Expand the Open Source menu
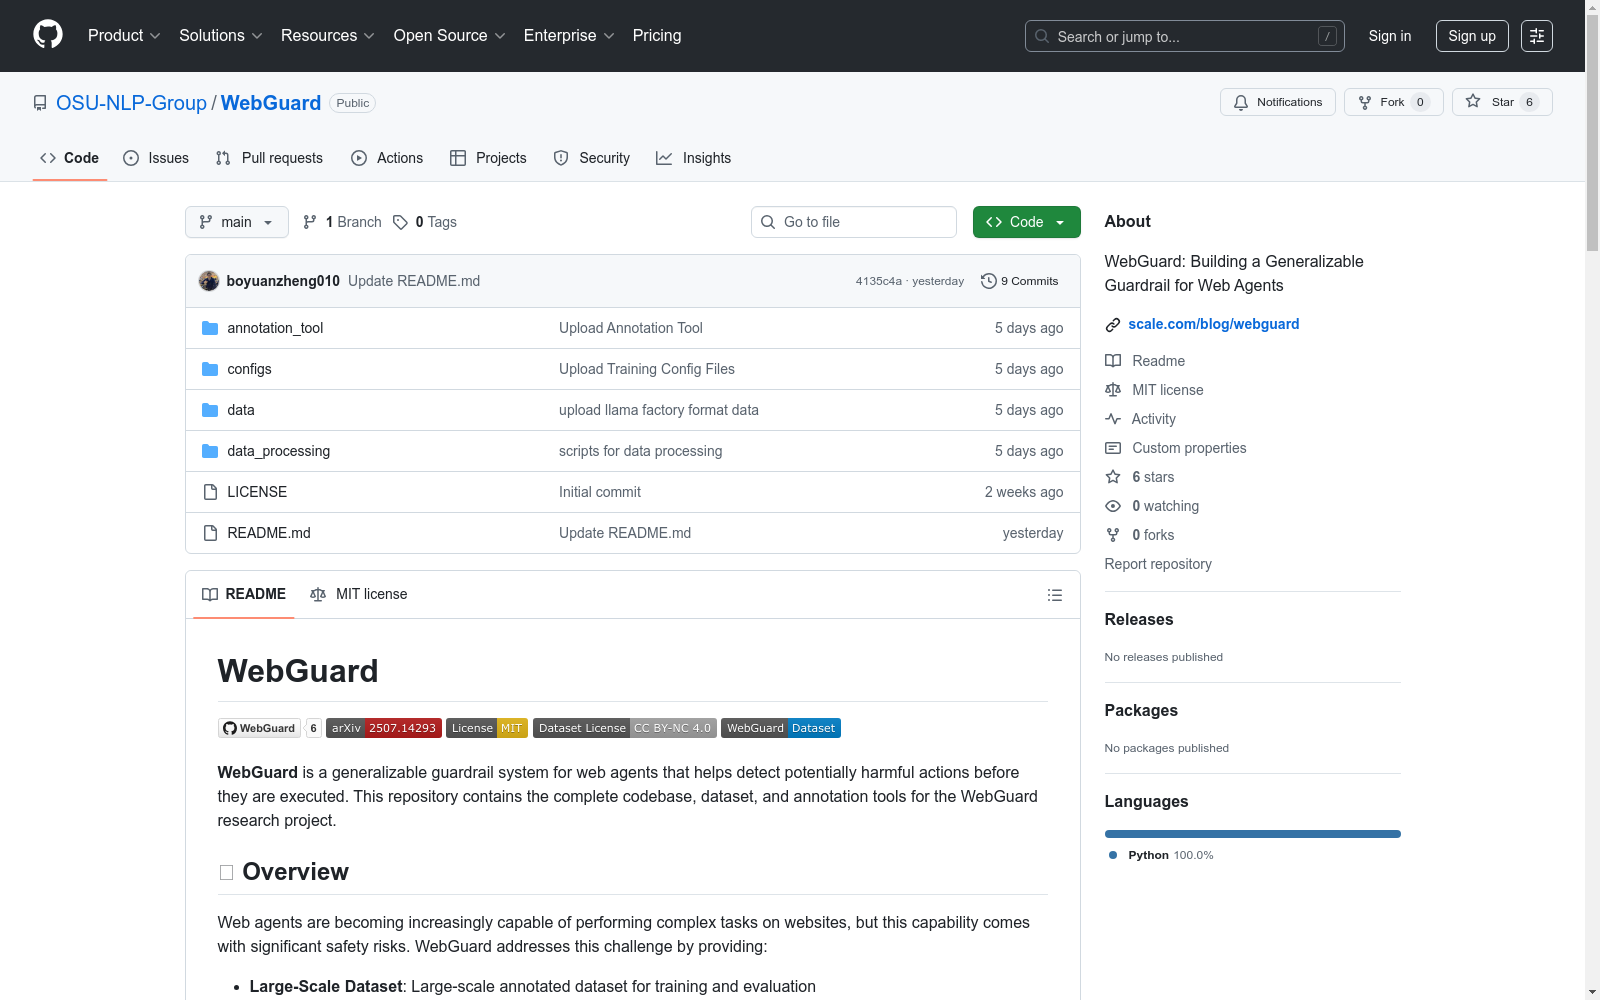This screenshot has height=1000, width=1600. [x=450, y=36]
